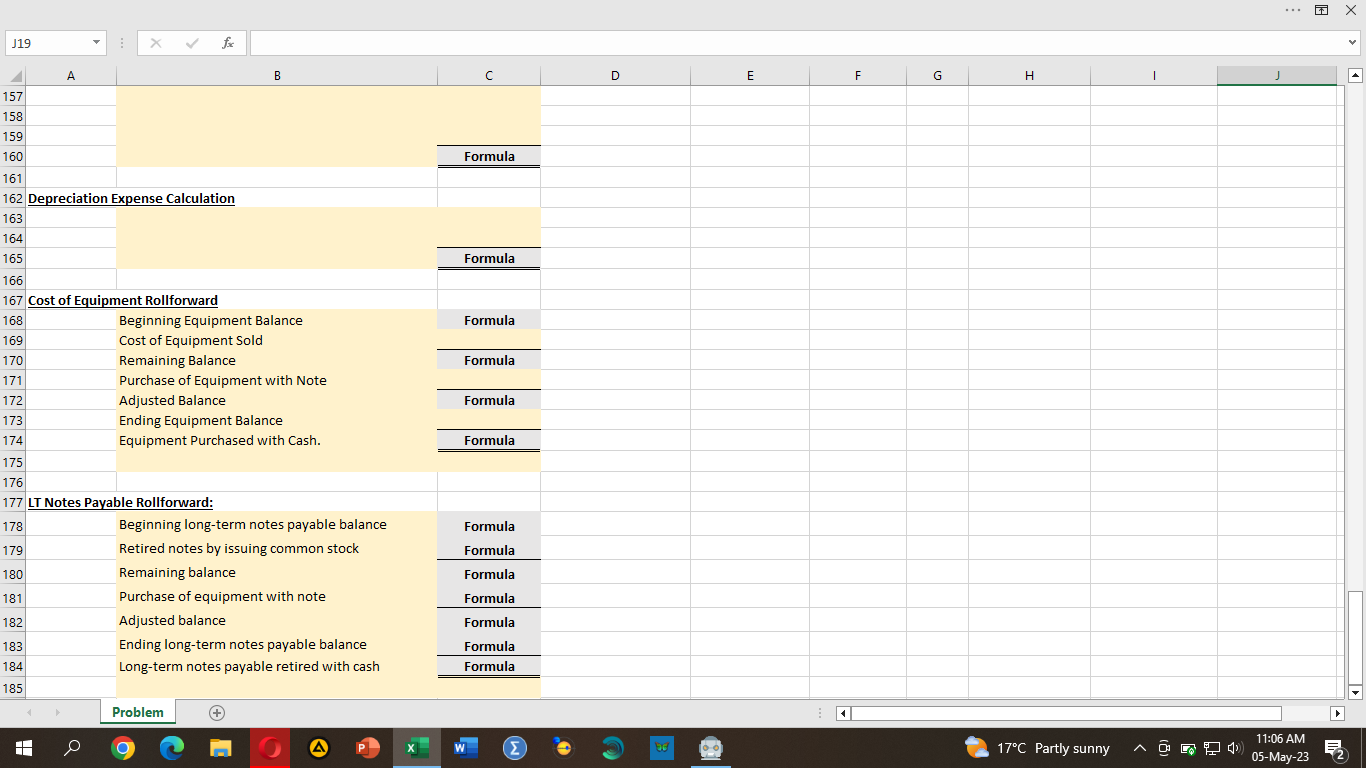
Task: Click the Select All corner triangle
Action: tap(14, 76)
